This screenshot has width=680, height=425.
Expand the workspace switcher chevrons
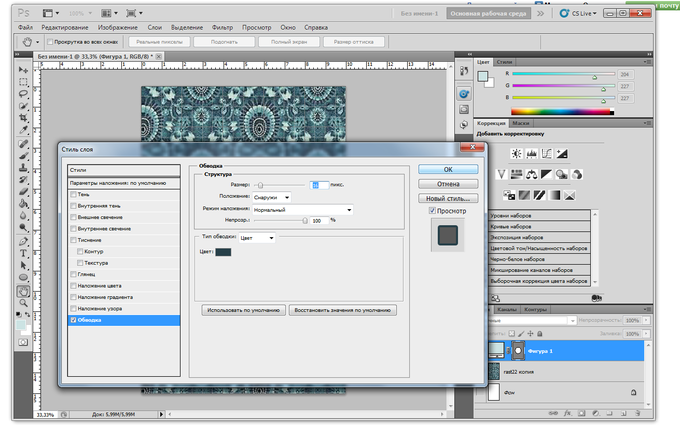(x=540, y=13)
